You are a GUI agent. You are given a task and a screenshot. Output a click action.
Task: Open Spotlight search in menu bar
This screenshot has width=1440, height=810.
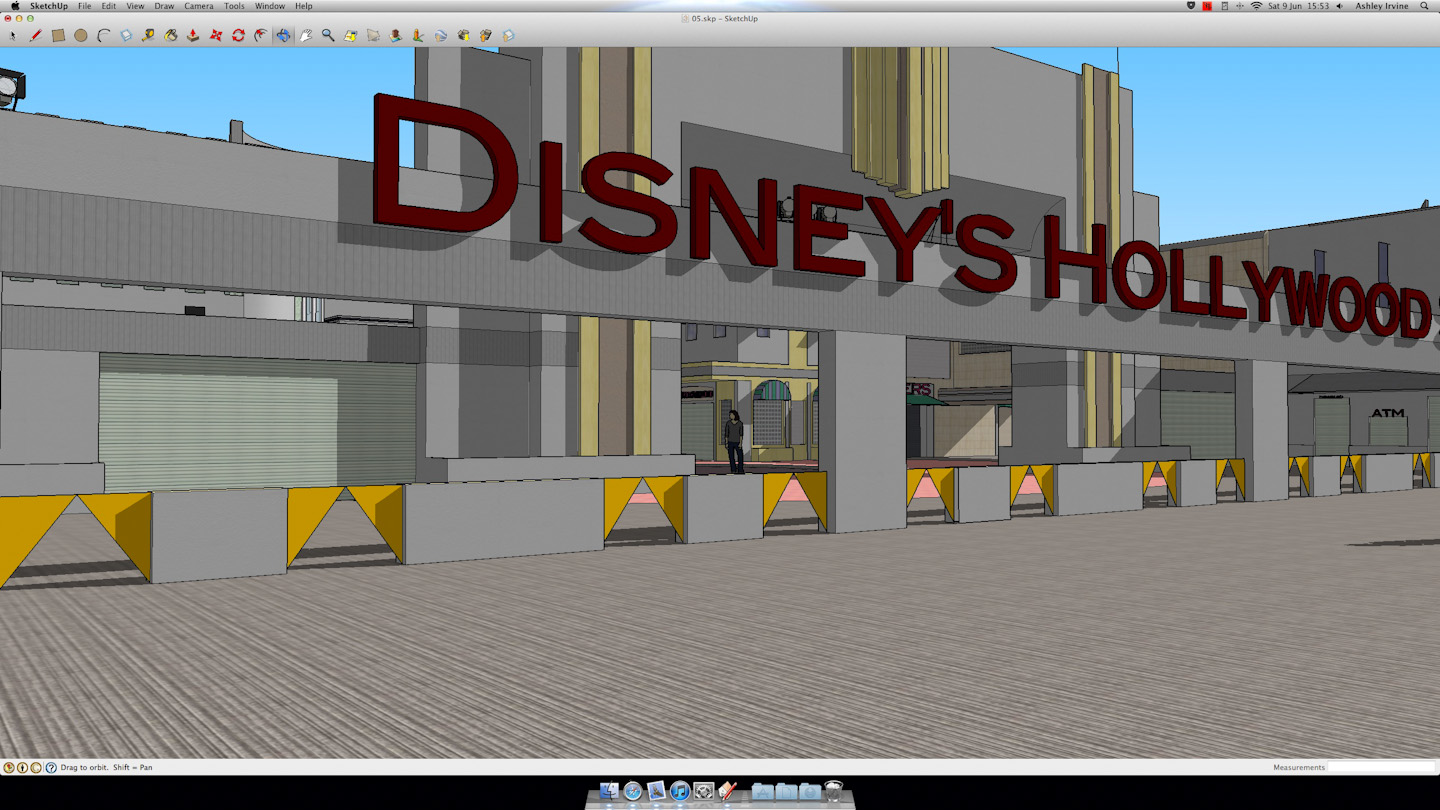pyautogui.click(x=1425, y=6)
